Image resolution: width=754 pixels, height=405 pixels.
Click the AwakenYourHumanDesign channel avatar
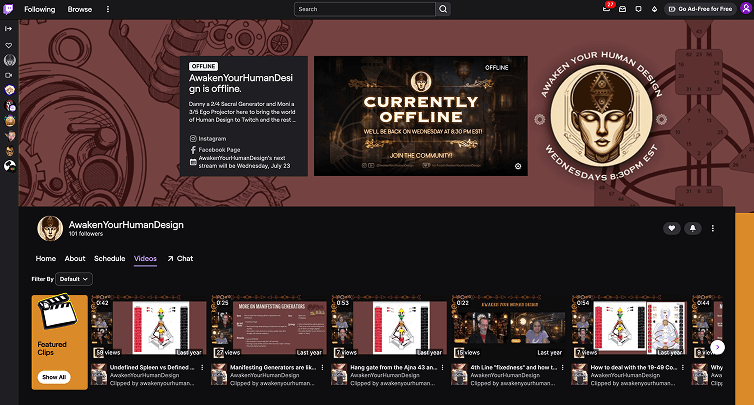[x=50, y=228]
